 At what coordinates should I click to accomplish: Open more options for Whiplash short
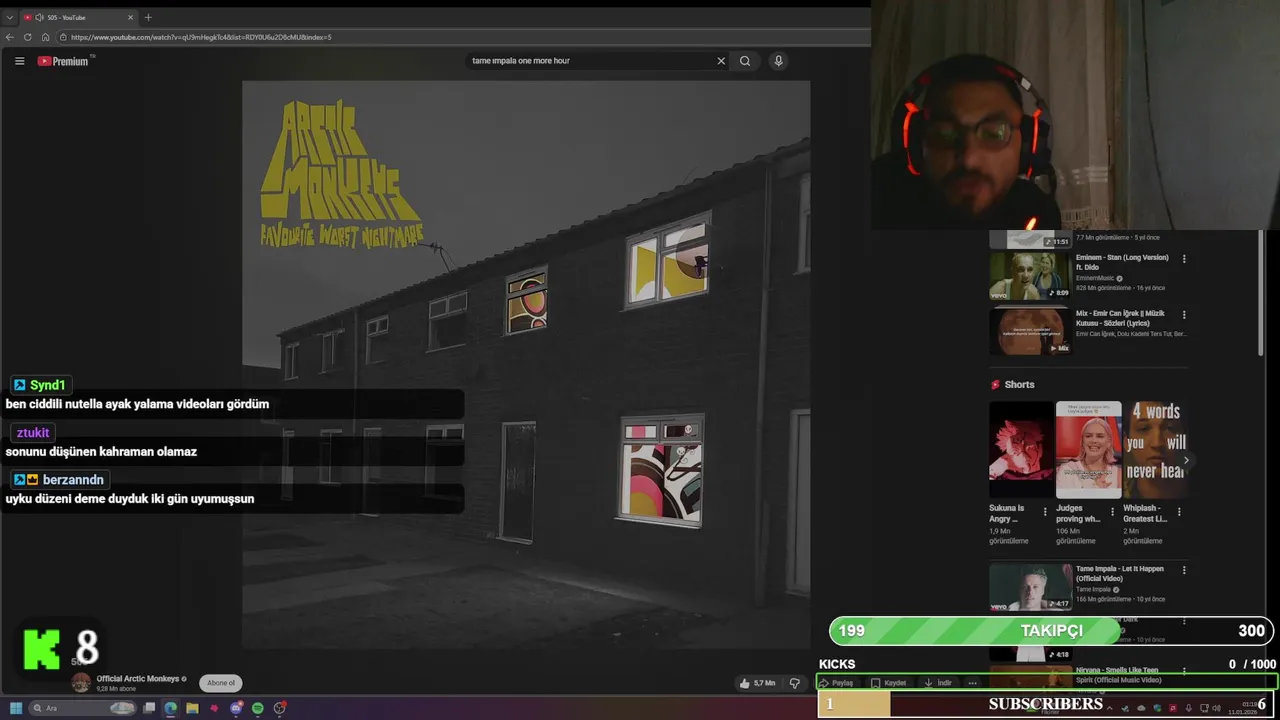point(1178,512)
